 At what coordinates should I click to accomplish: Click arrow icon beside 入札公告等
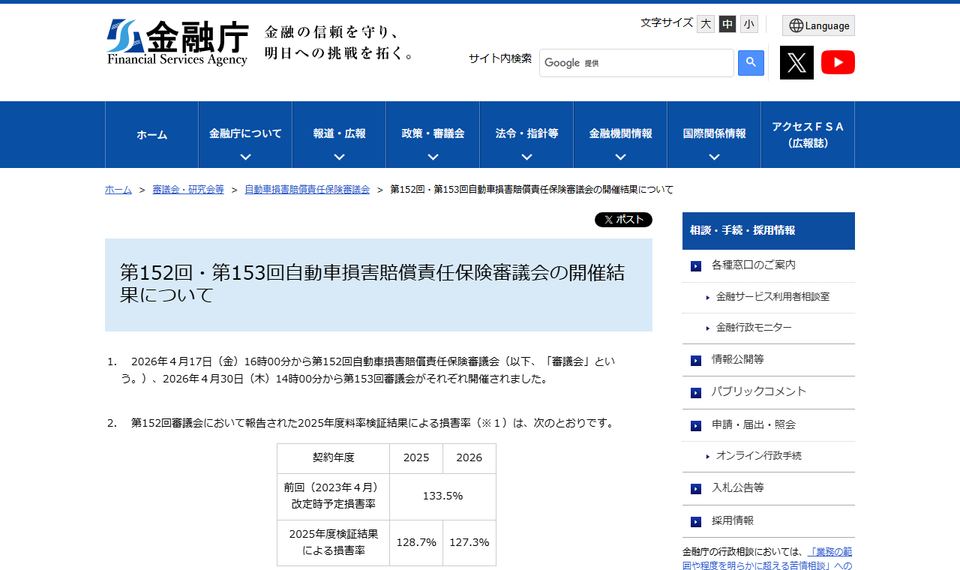pos(696,489)
